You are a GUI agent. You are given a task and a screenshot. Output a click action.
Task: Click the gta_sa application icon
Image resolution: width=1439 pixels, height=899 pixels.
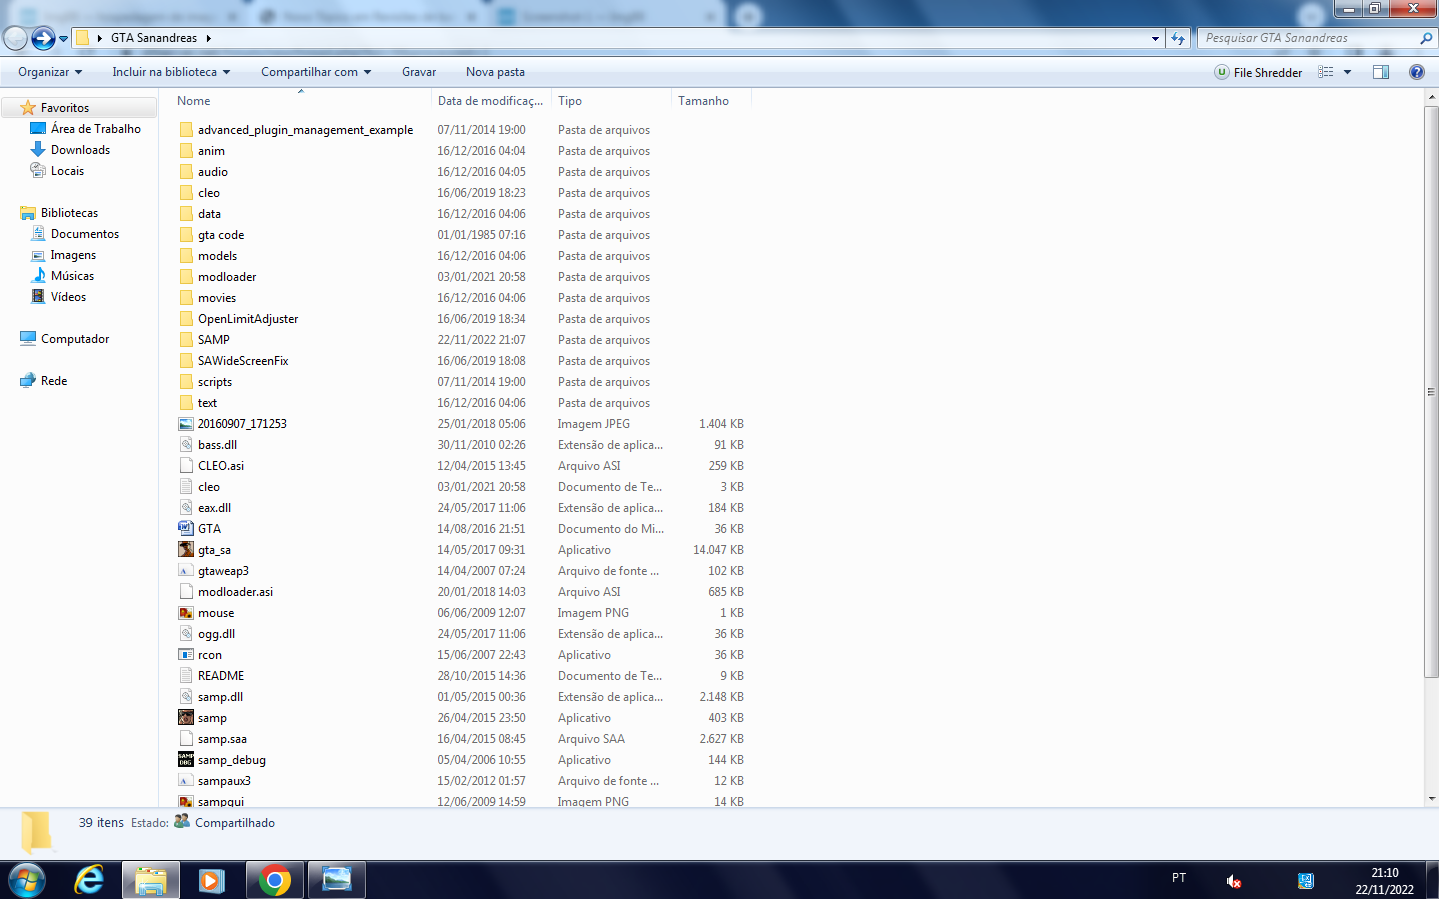pyautogui.click(x=186, y=550)
